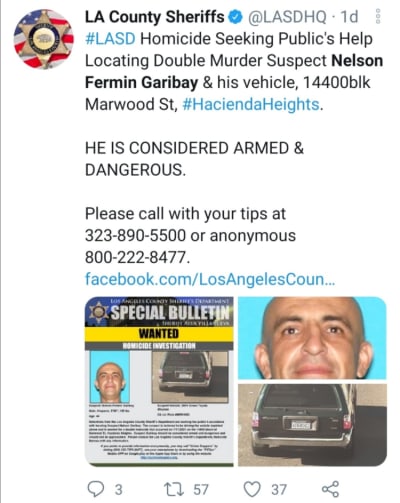Click the 1d tweet timestamp
The width and height of the screenshot is (400, 503).
coord(349,17)
